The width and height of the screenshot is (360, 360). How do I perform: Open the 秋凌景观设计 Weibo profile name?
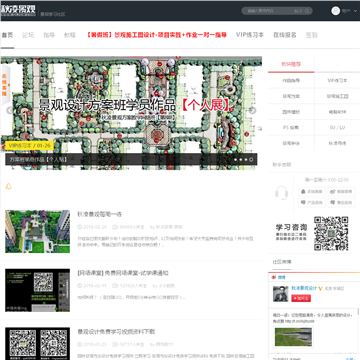click(304, 288)
